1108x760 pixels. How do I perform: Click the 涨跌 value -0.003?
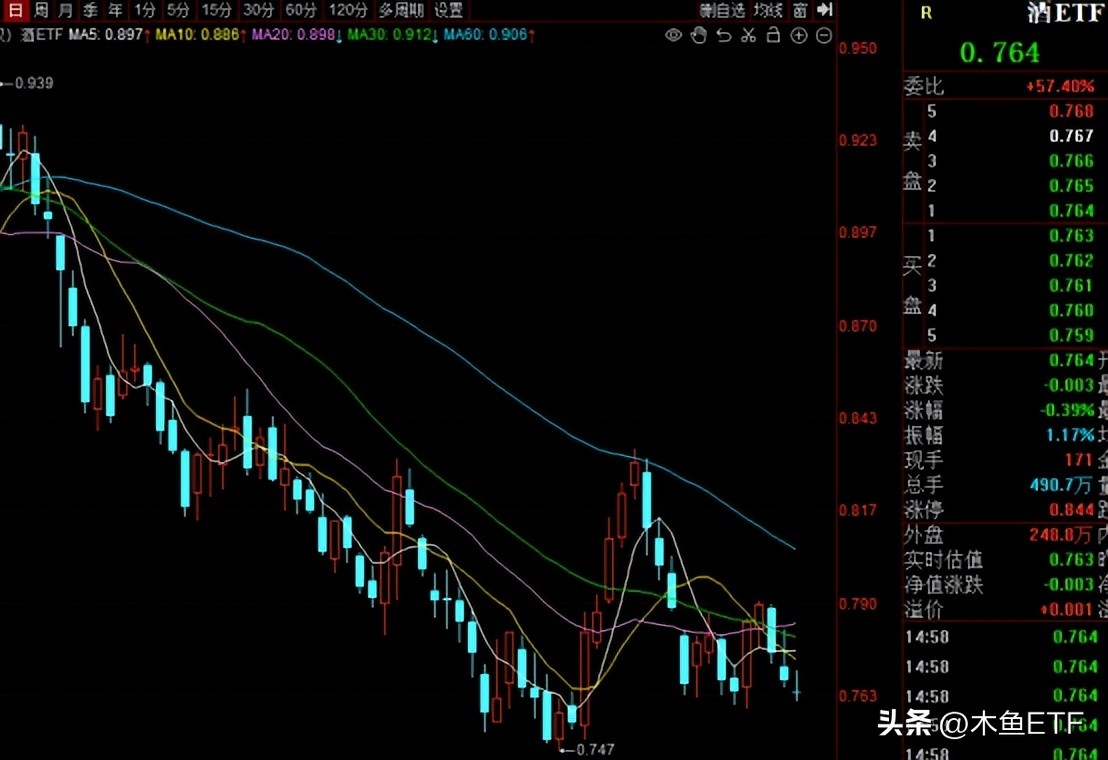pyautogui.click(x=1069, y=385)
